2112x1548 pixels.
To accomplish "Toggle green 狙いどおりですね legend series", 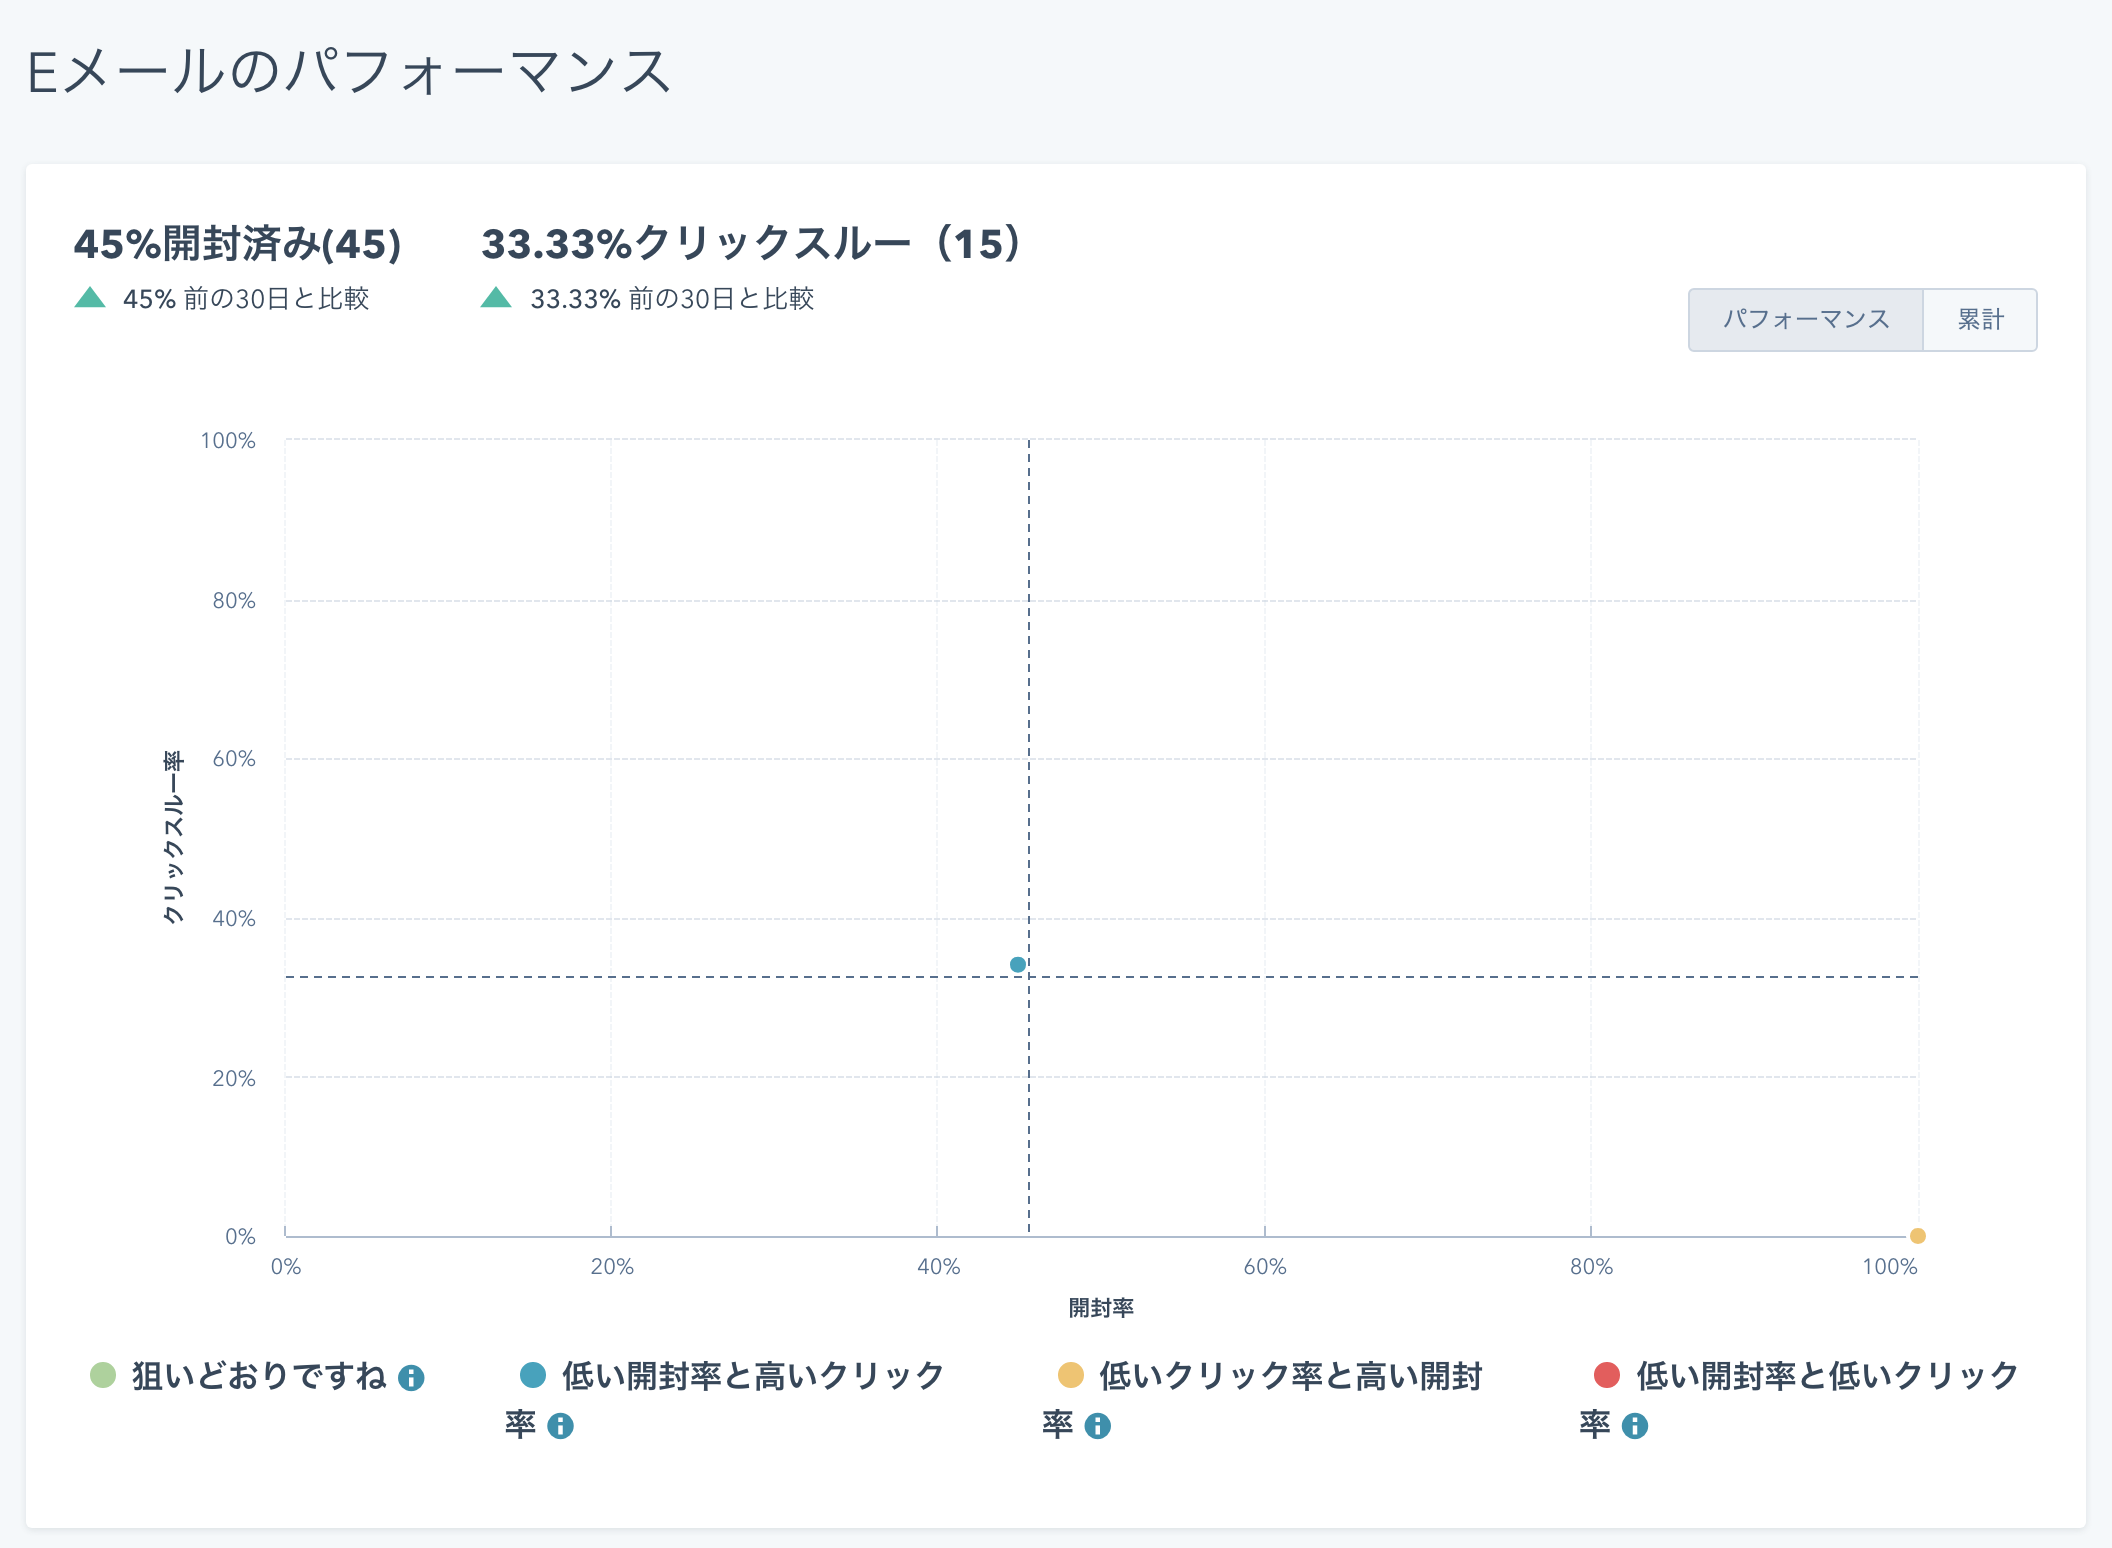I will [x=258, y=1376].
